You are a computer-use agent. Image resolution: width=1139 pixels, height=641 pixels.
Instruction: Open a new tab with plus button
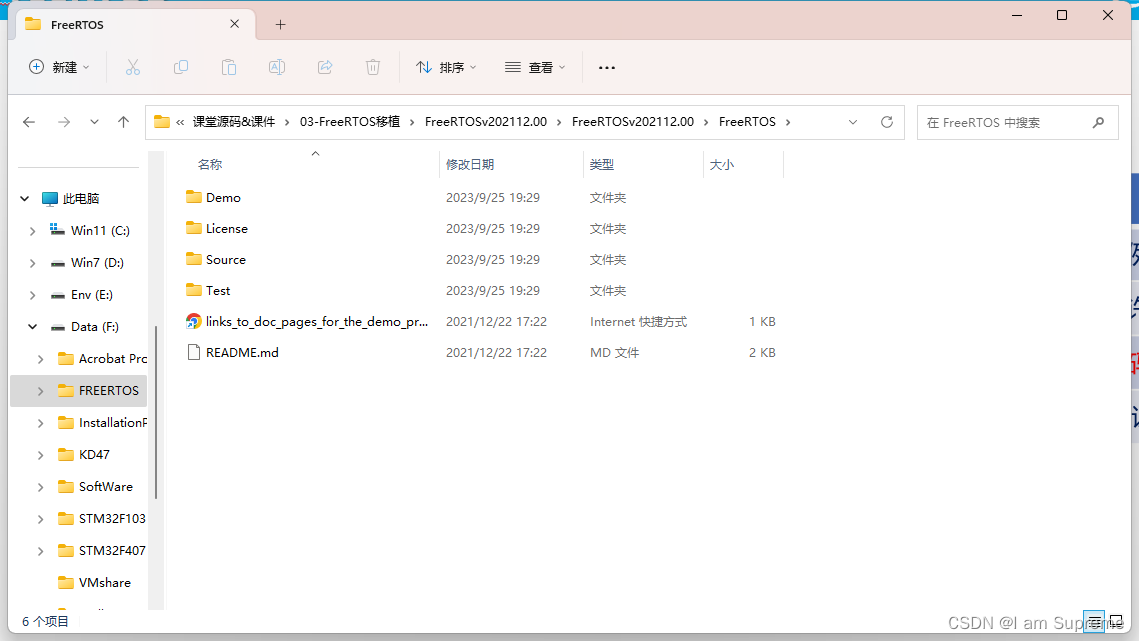280,25
